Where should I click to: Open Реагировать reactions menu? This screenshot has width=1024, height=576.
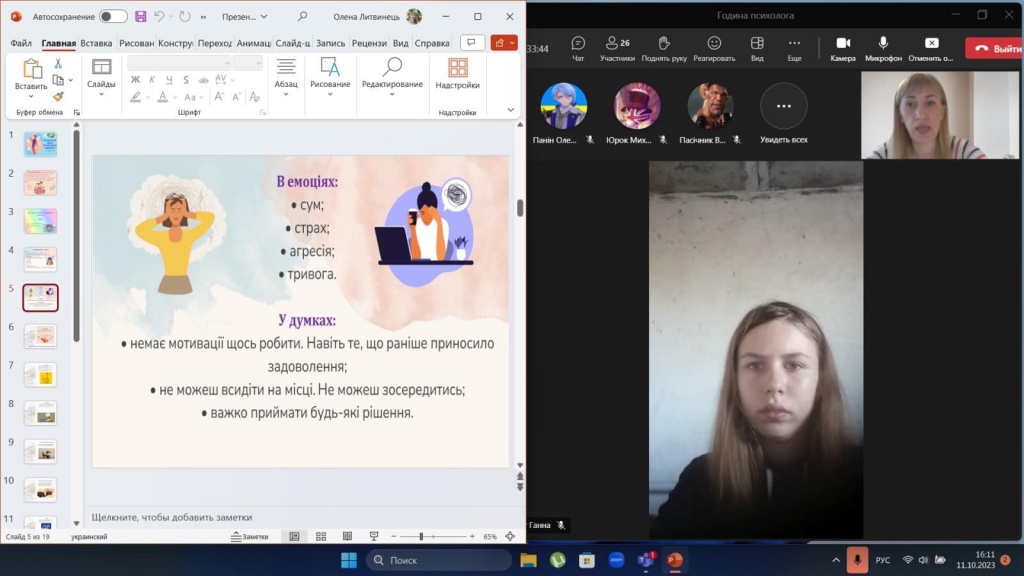click(x=714, y=47)
